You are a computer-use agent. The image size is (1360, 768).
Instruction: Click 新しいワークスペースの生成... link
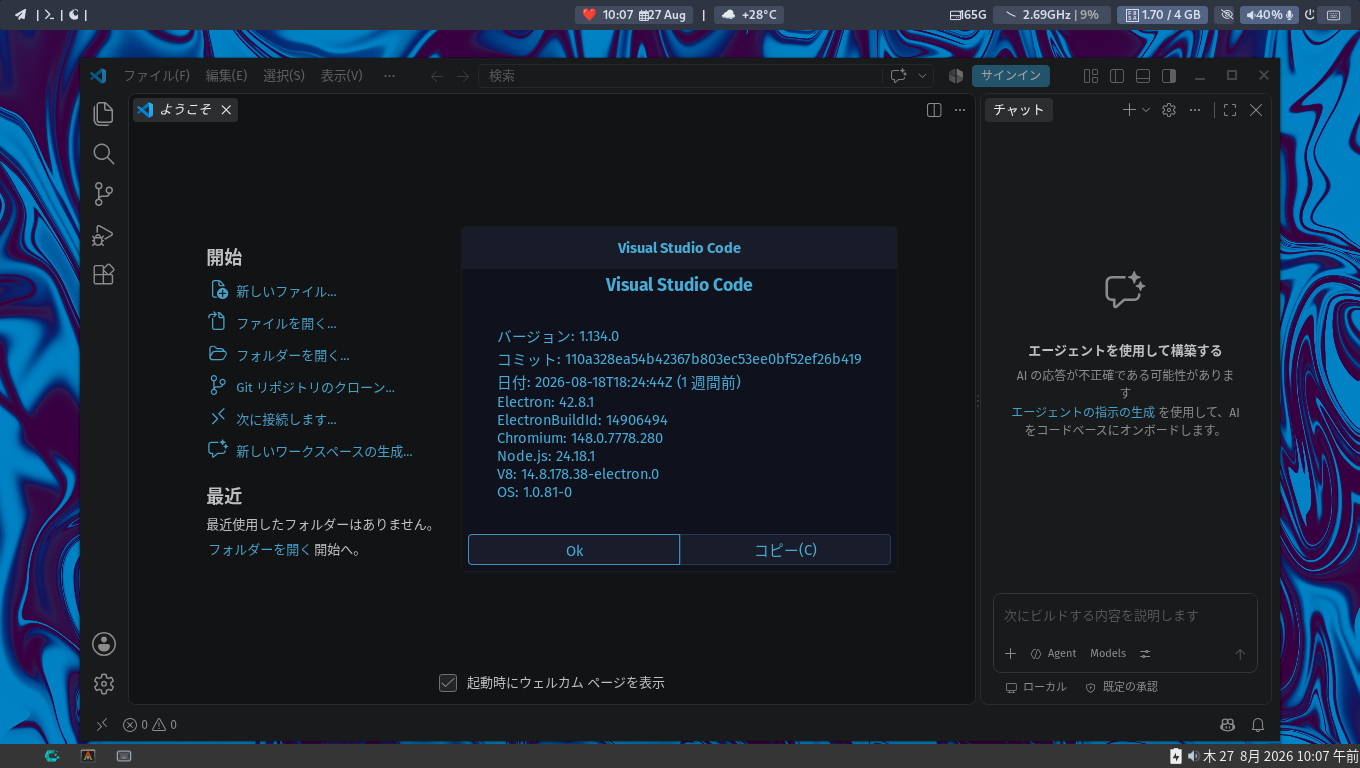pos(324,452)
